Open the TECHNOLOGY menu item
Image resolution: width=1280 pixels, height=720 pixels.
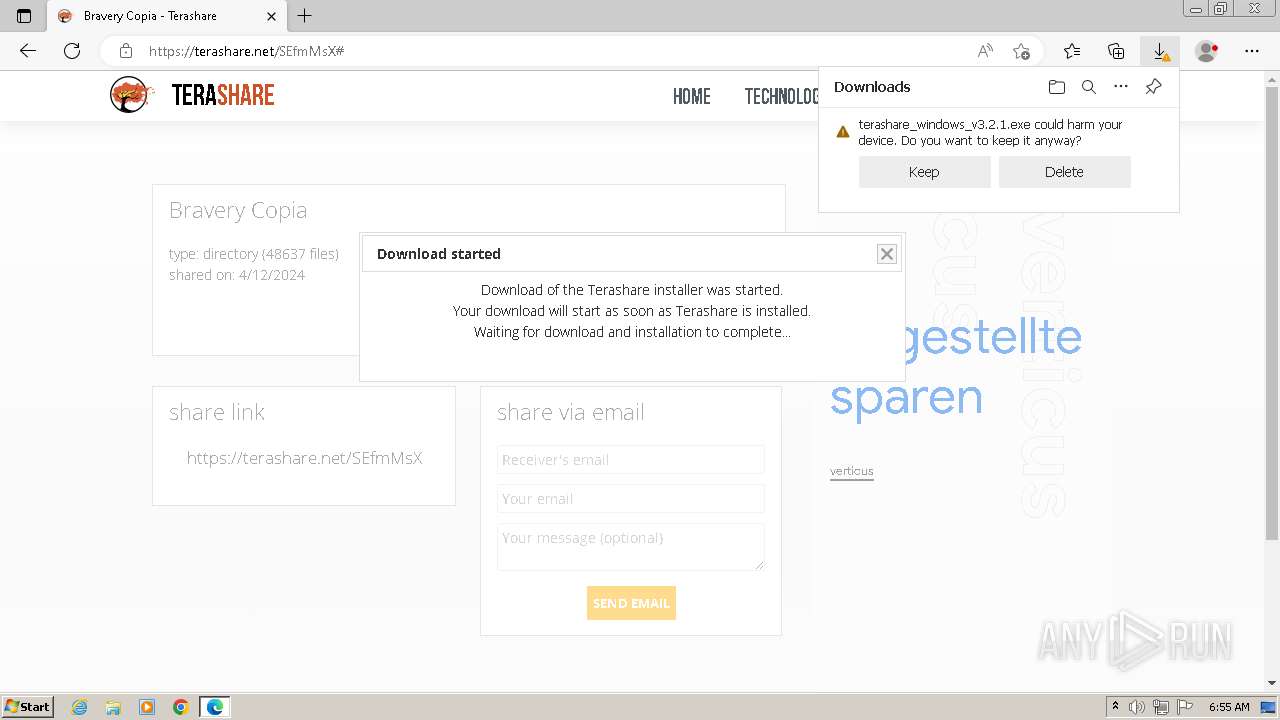(x=782, y=96)
